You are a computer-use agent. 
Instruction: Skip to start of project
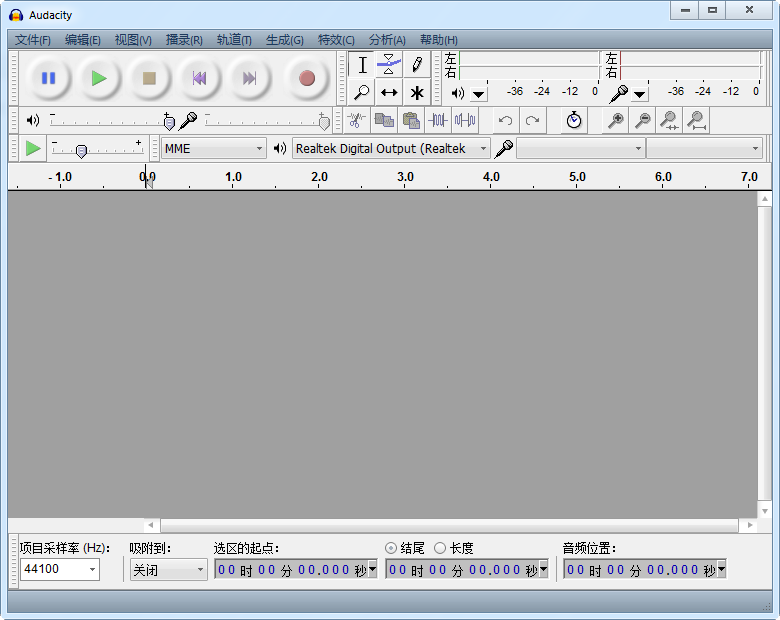(x=199, y=78)
